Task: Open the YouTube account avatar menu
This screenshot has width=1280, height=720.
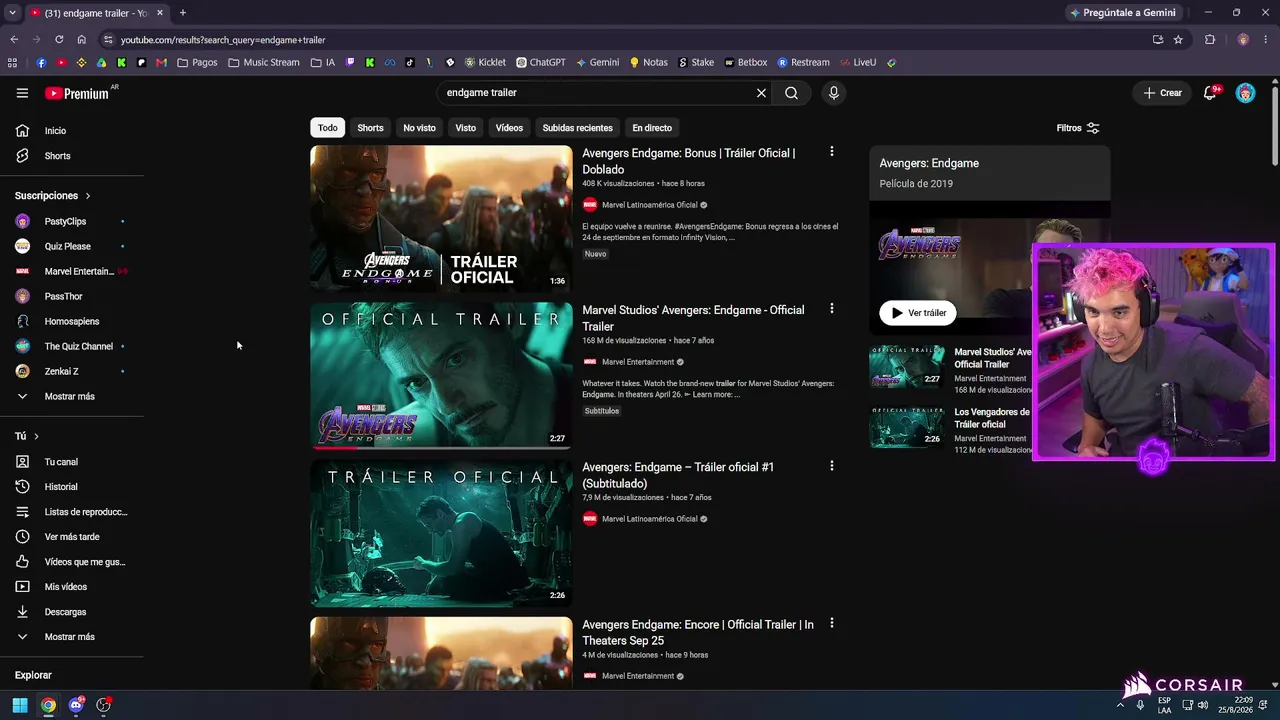Action: (x=1245, y=93)
